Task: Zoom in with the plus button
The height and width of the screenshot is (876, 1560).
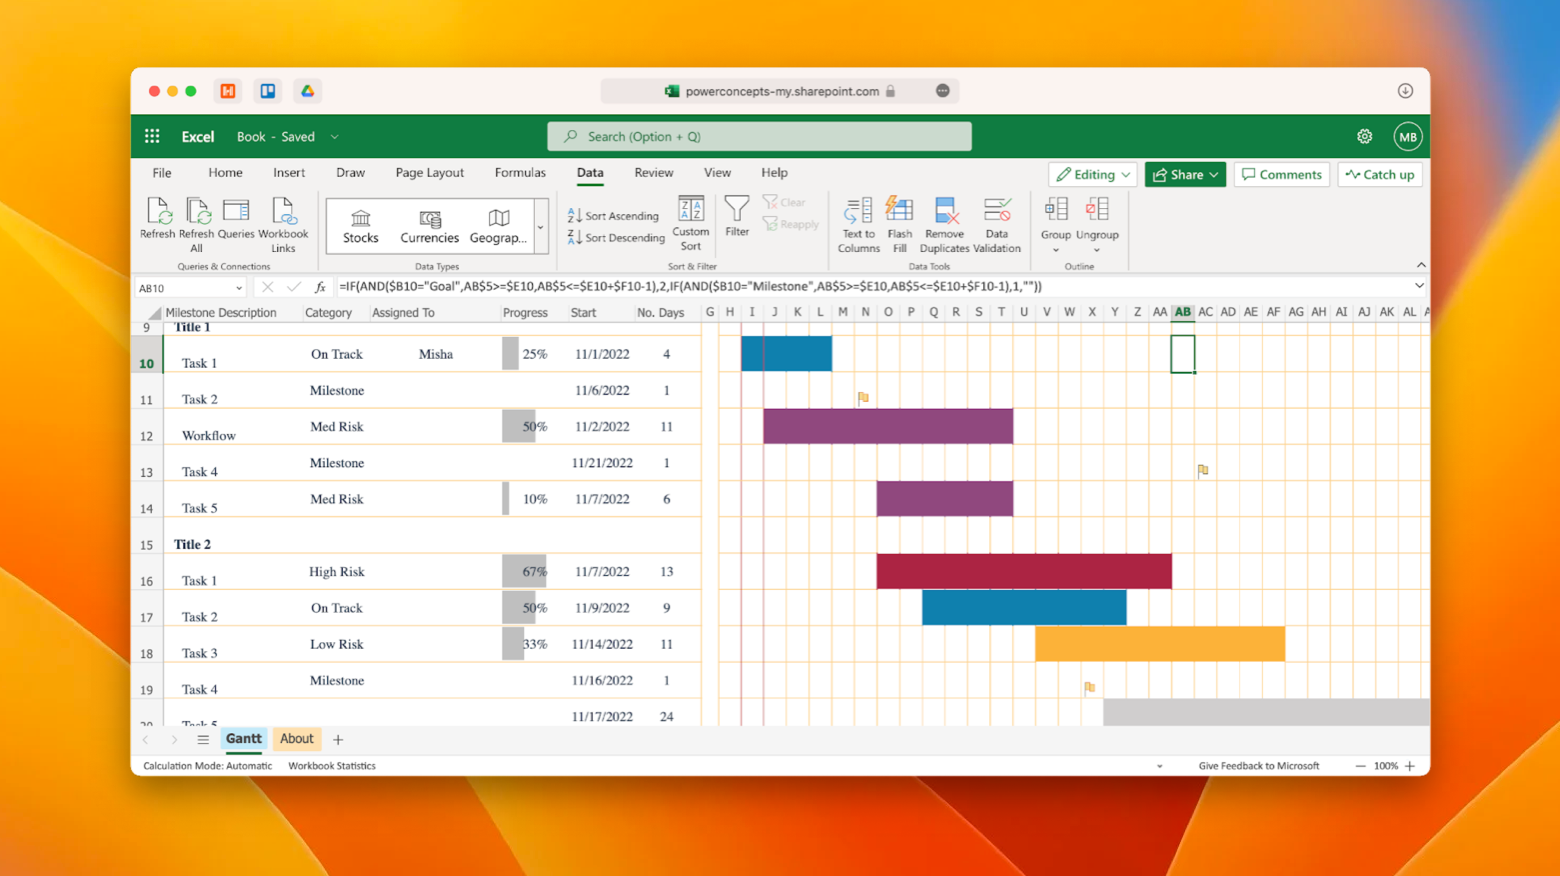Action: [1410, 766]
